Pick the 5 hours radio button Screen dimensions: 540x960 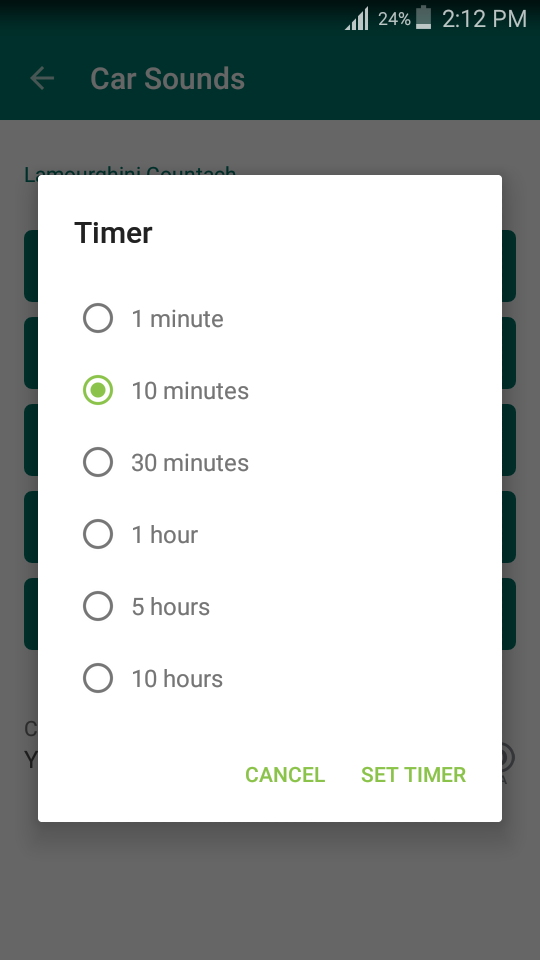coord(98,606)
